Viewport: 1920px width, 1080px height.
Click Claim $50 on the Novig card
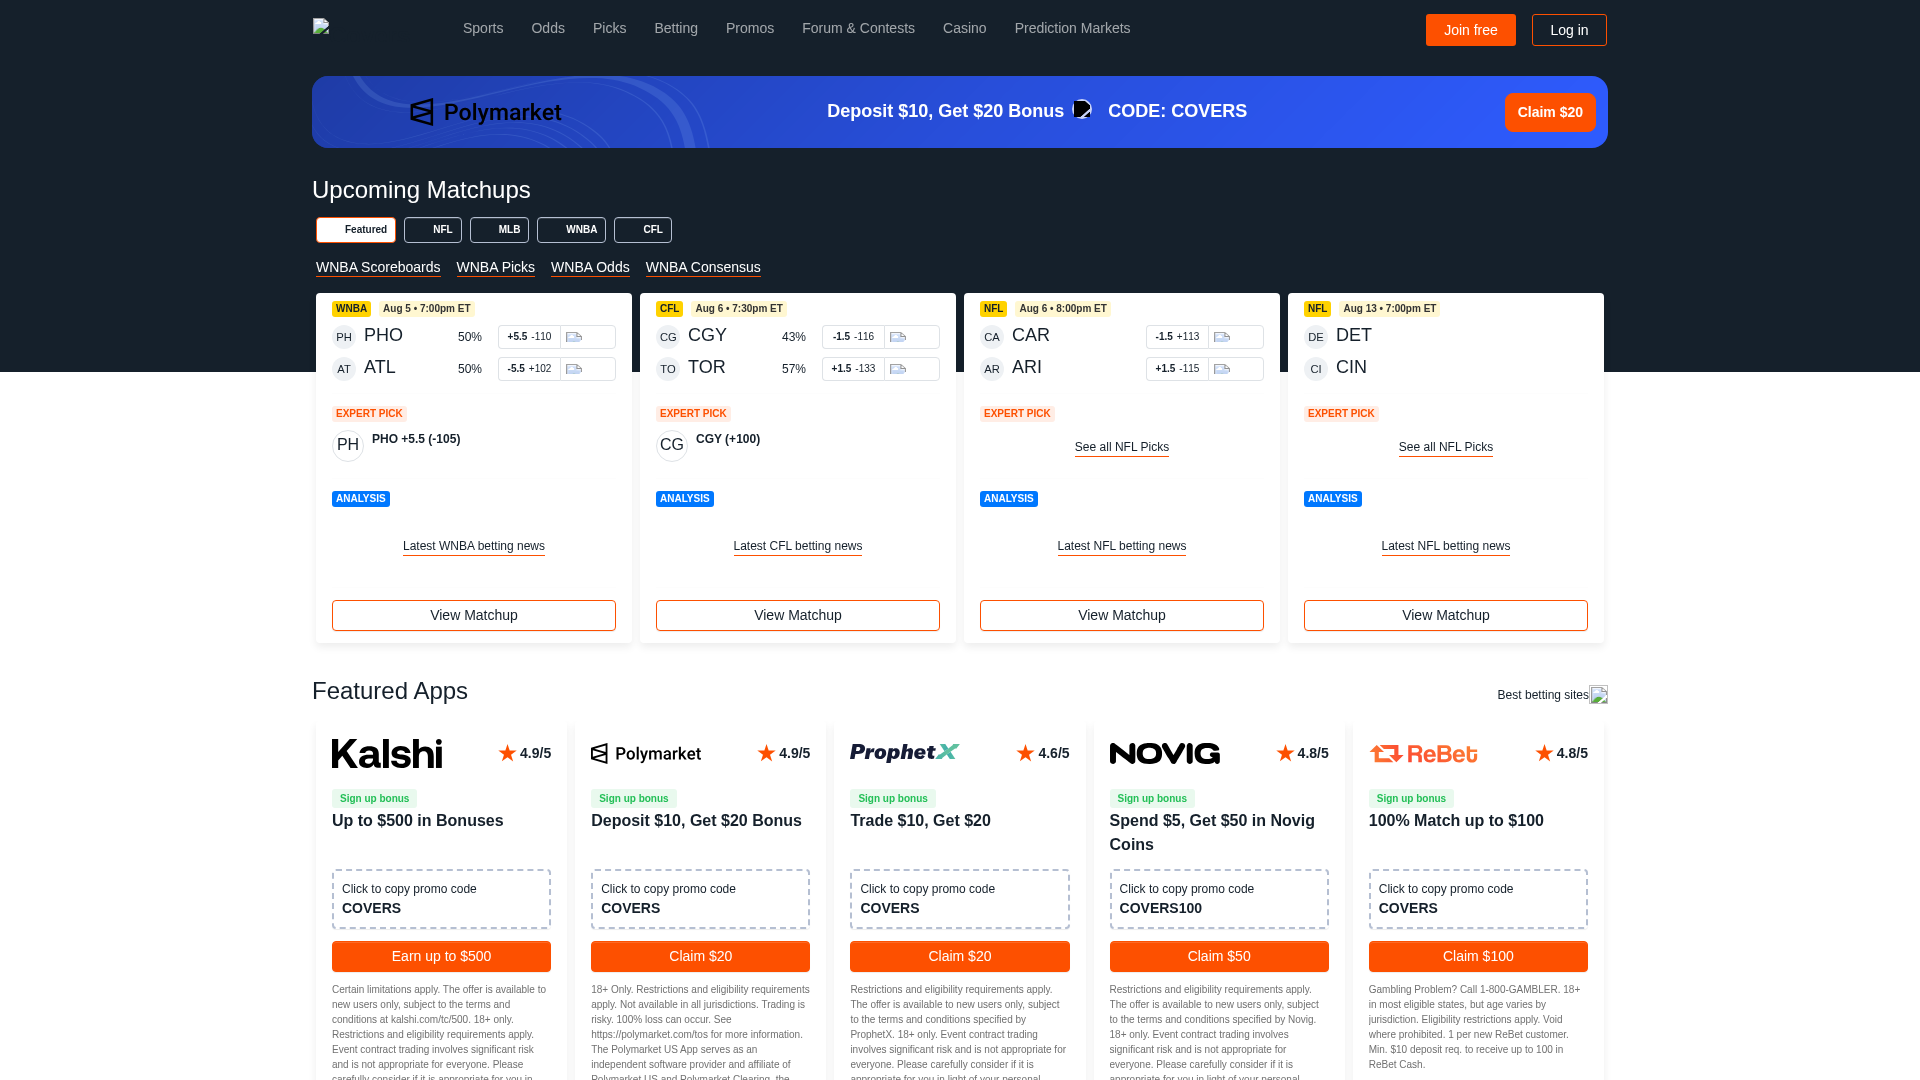(1219, 956)
